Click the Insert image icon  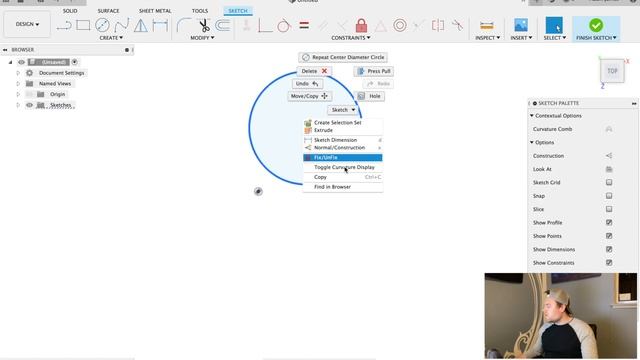point(521,25)
